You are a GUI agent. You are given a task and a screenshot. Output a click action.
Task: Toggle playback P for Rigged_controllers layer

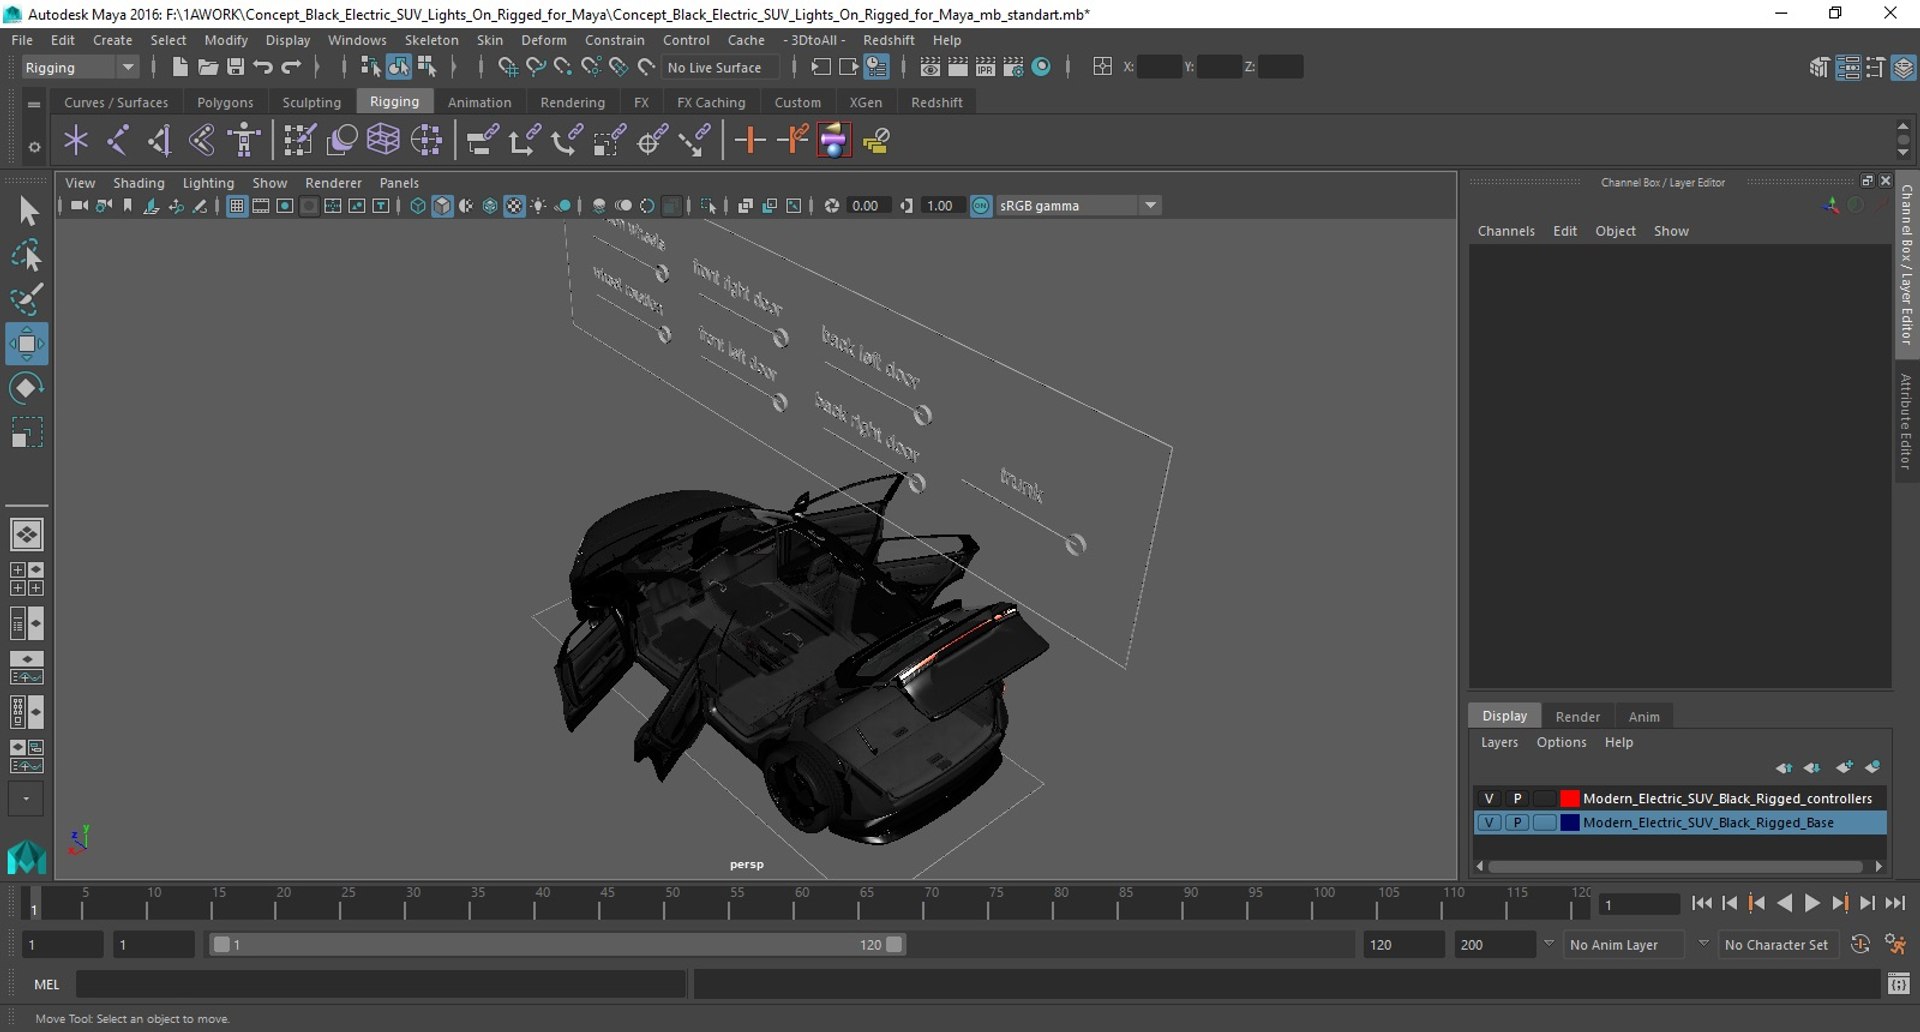point(1517,798)
